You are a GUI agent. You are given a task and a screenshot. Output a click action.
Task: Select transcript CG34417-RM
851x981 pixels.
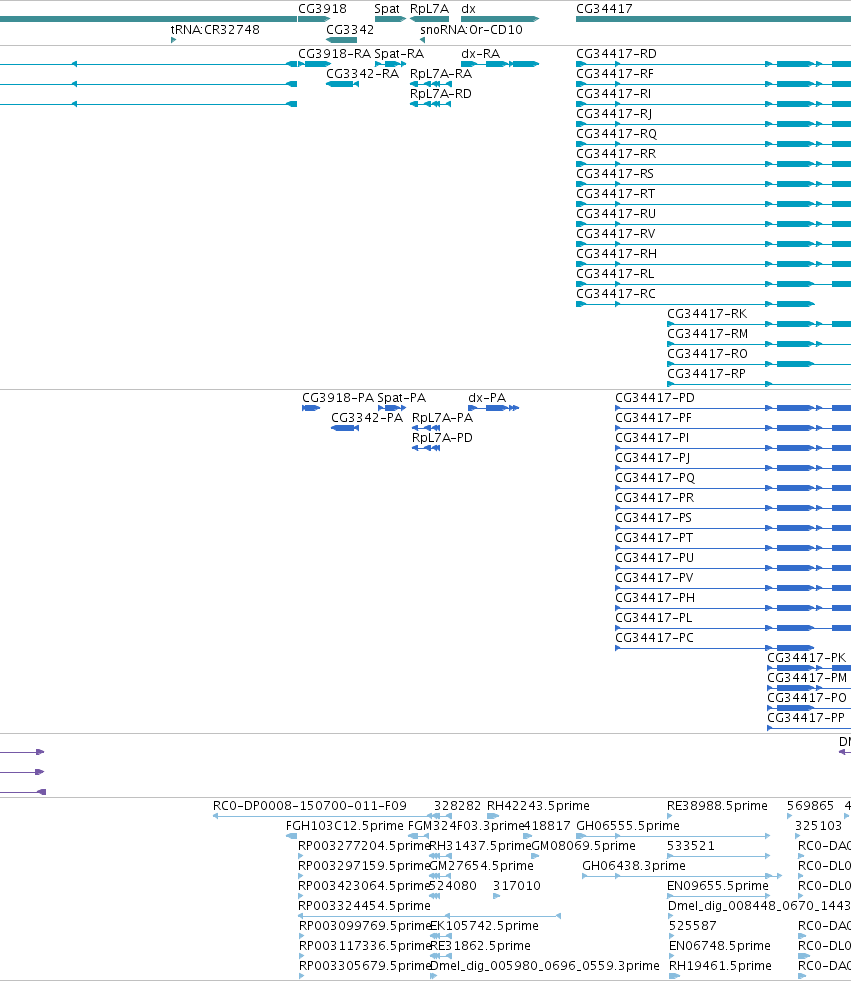(708, 334)
